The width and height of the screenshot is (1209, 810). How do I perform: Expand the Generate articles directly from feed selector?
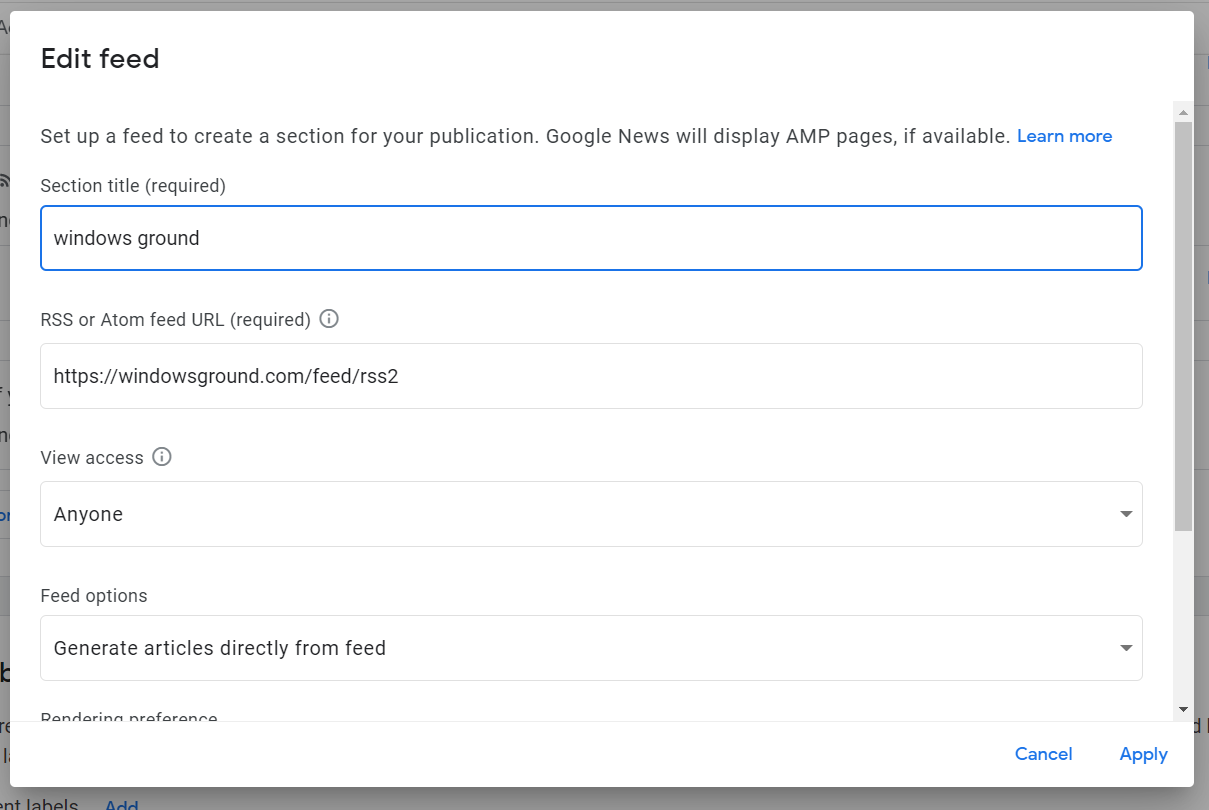[x=591, y=647]
